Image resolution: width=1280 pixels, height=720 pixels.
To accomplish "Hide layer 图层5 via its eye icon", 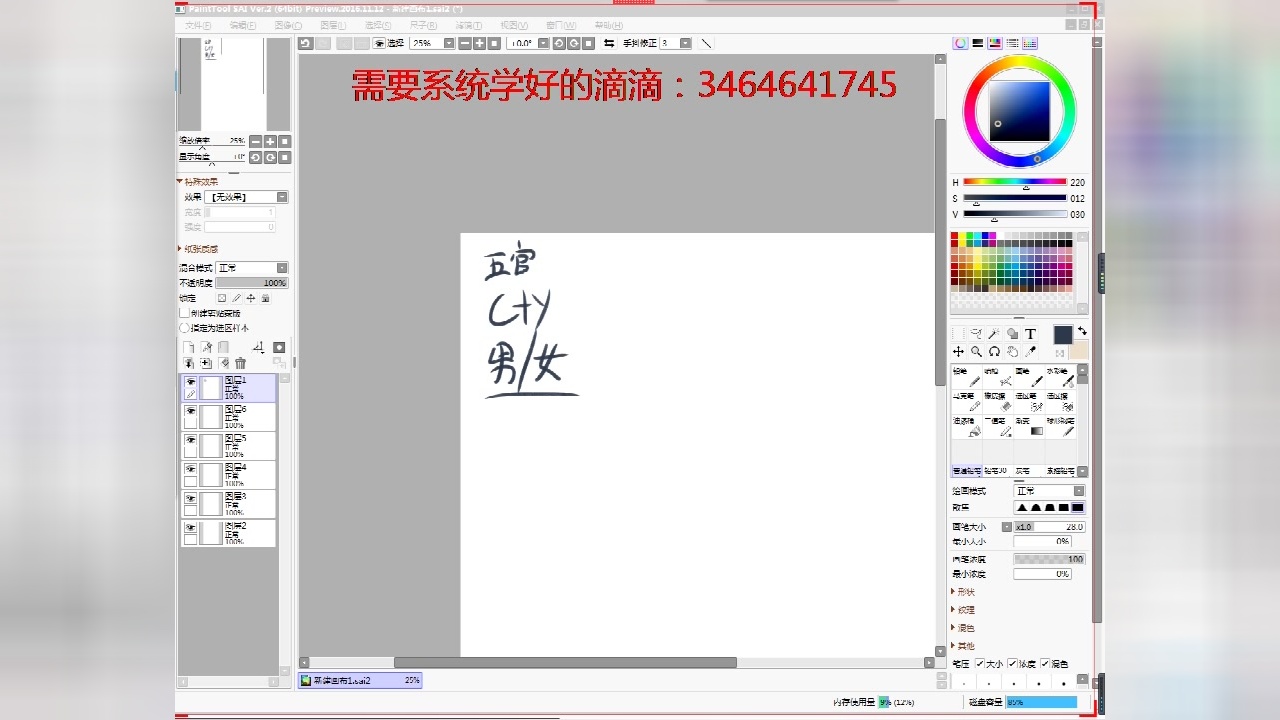I will [x=190, y=440].
